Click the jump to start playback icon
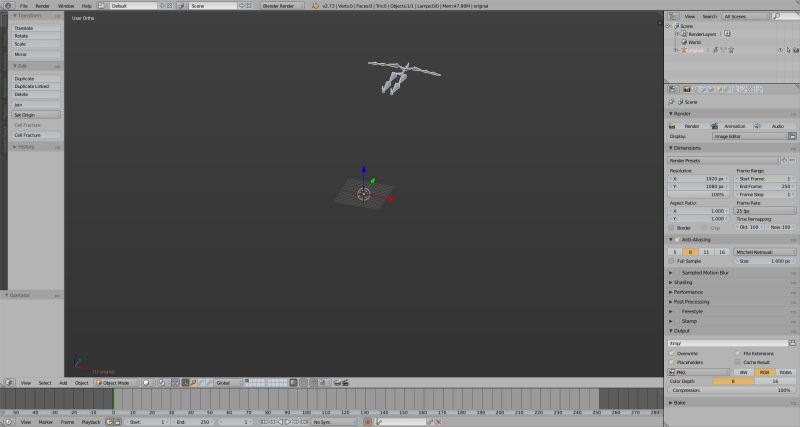Image resolution: width=800 pixels, height=427 pixels. pos(264,422)
